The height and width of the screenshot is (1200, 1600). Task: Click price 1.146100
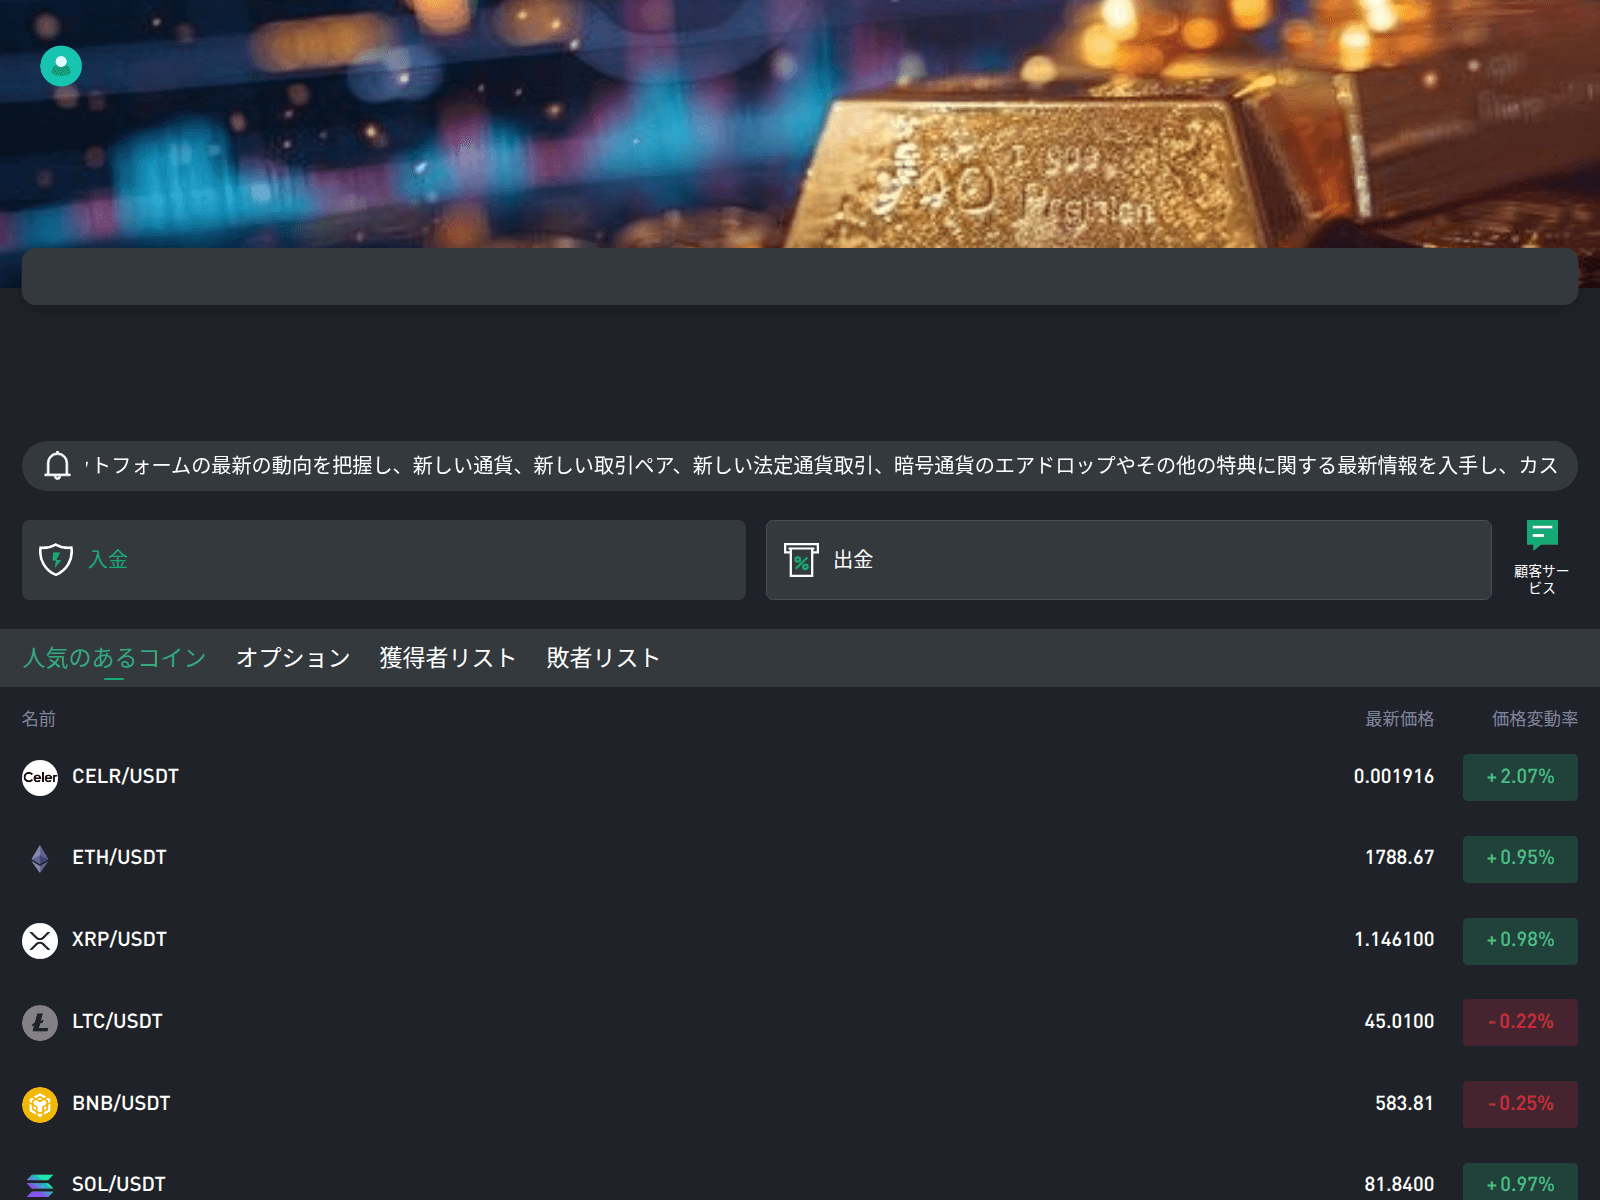click(1394, 940)
